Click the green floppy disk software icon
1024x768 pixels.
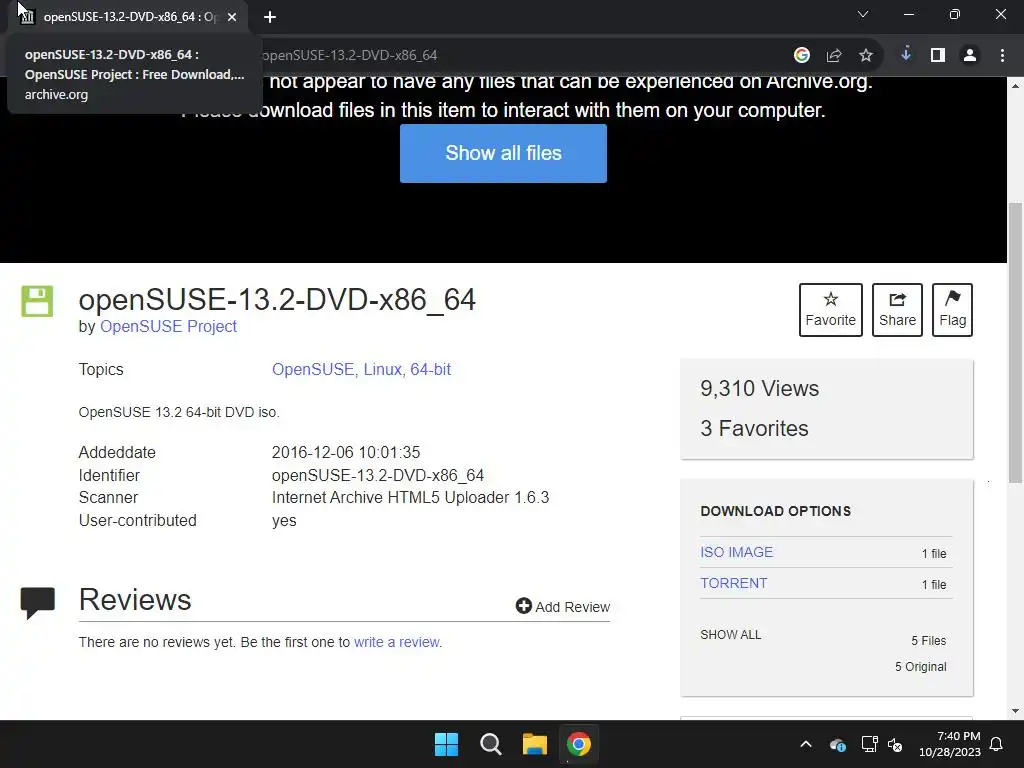pyautogui.click(x=37, y=301)
